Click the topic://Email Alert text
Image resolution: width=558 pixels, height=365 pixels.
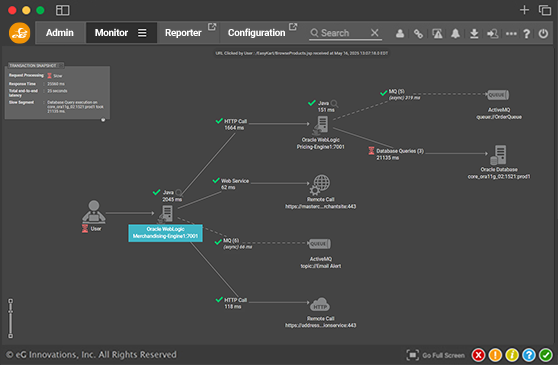(321, 266)
